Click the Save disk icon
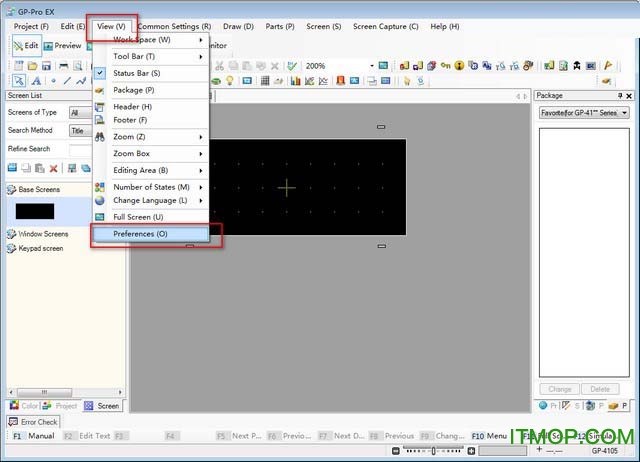This screenshot has width=640, height=462. point(48,65)
